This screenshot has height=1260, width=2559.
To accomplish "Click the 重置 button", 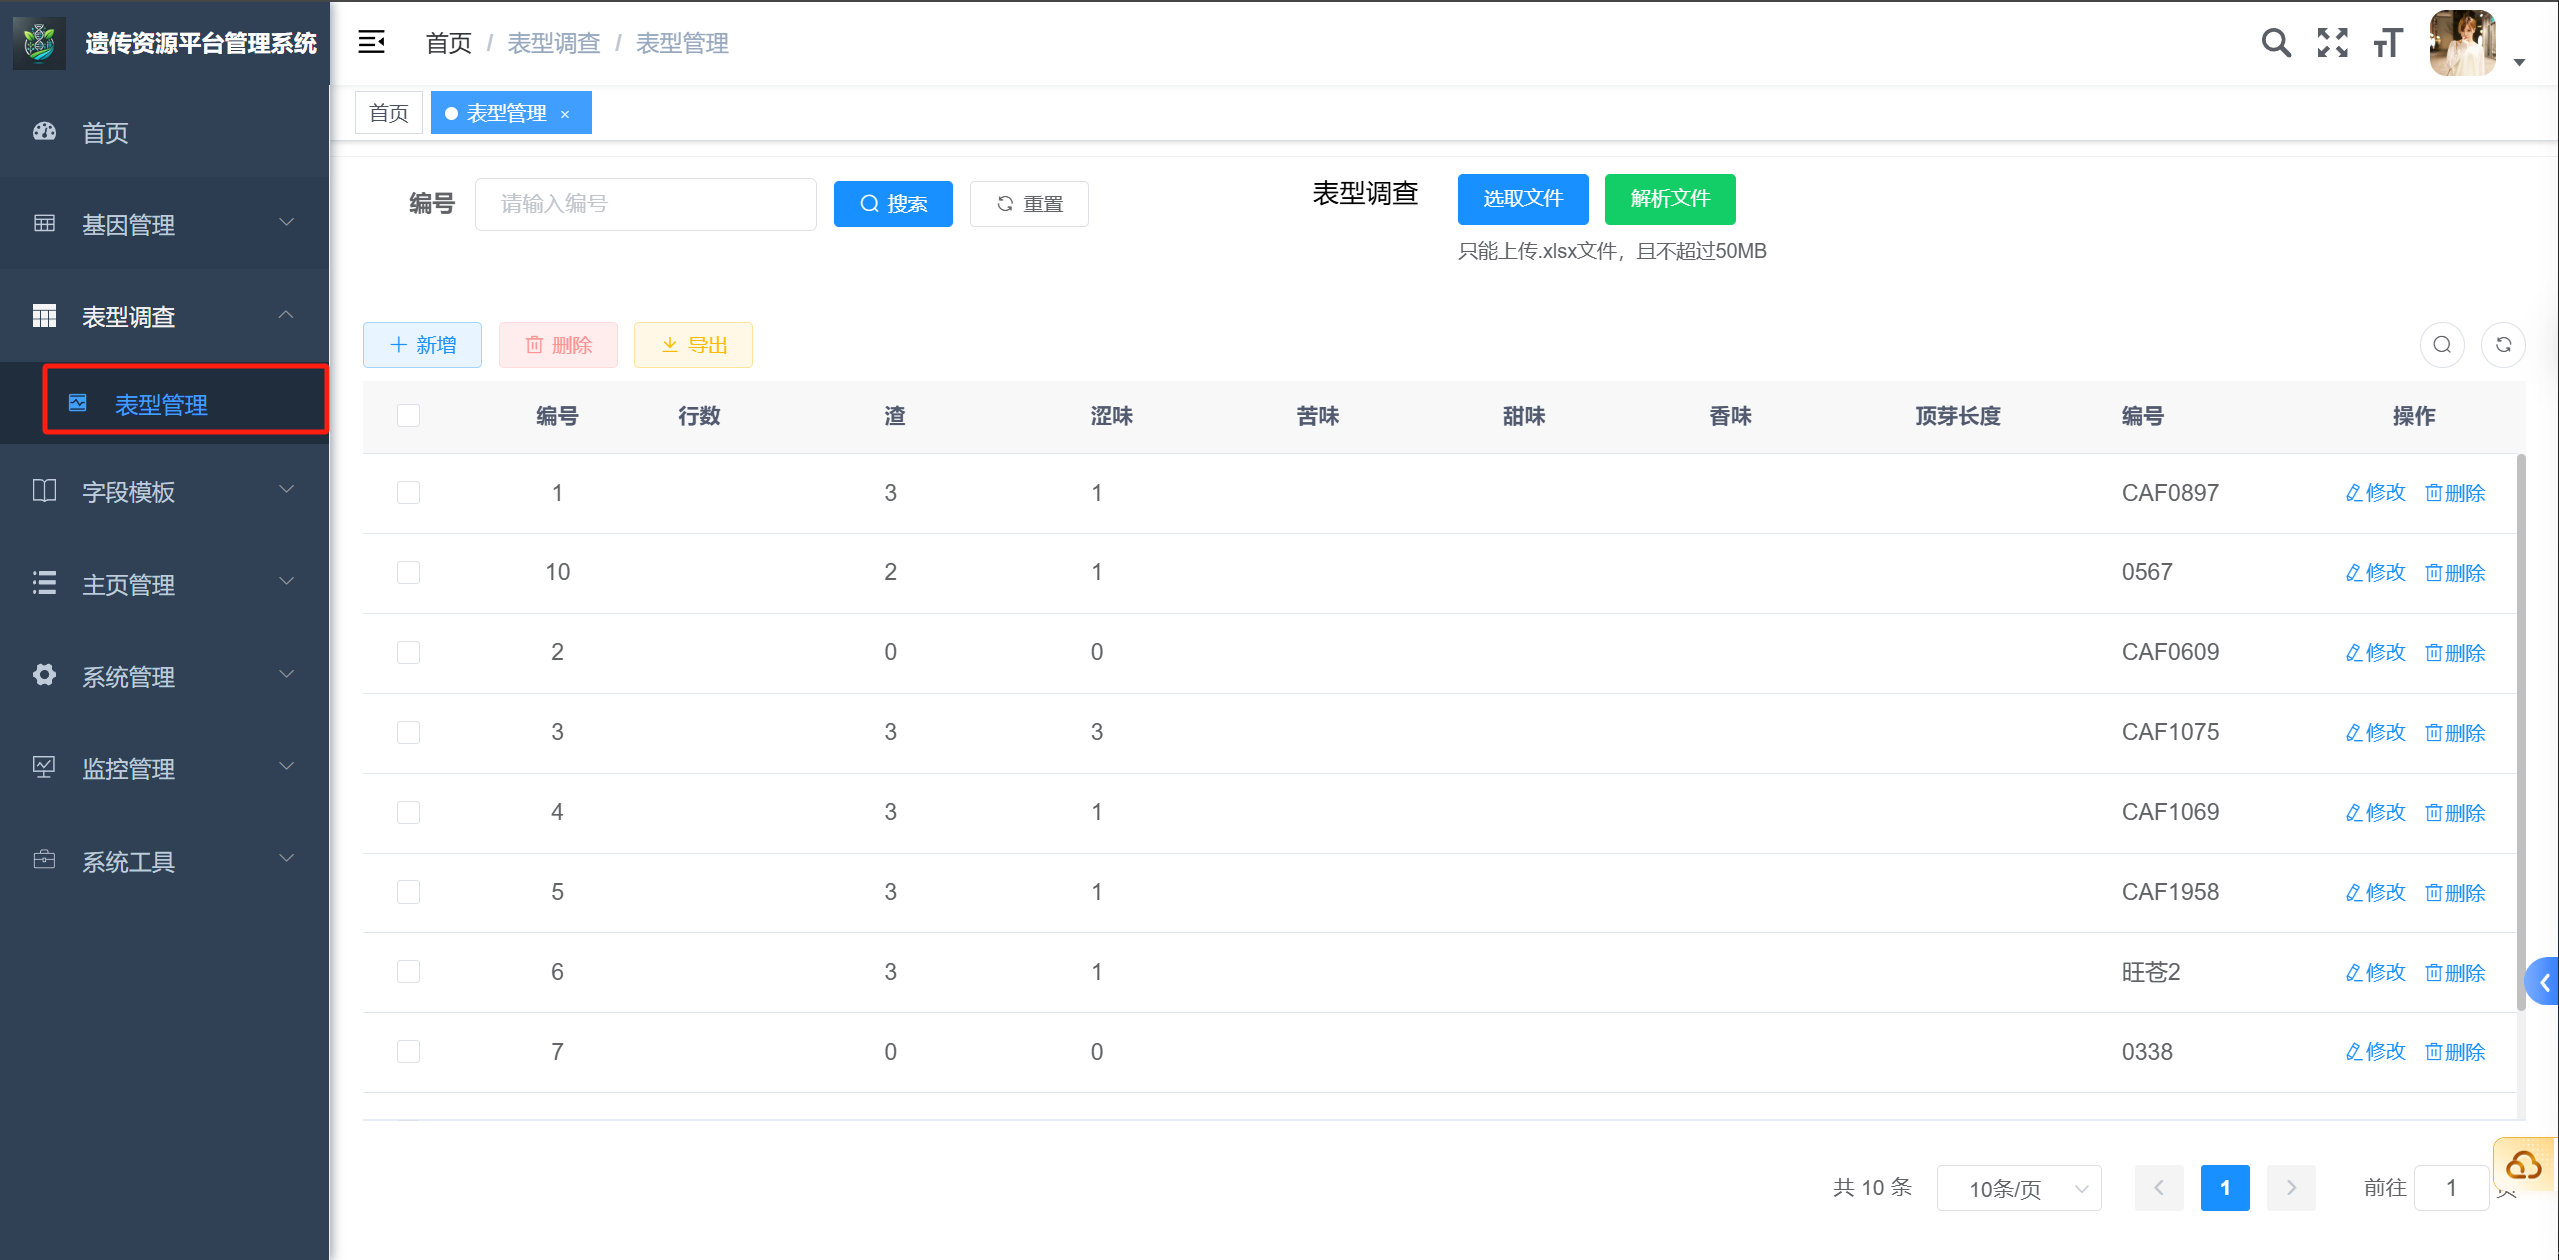I will tap(1029, 204).
